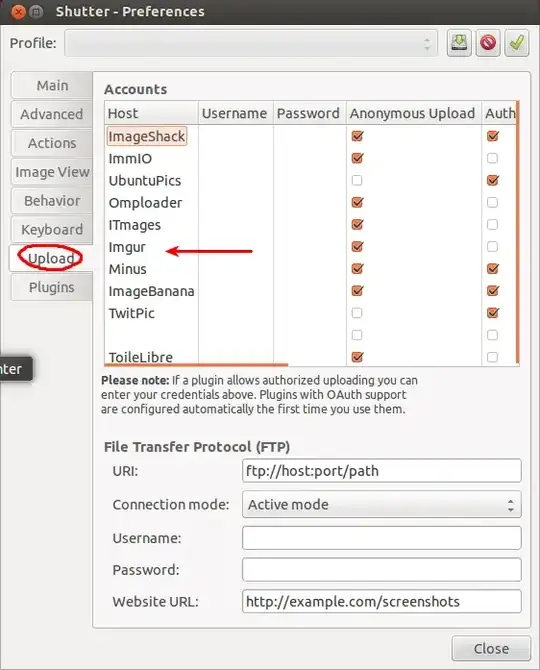This screenshot has width=540, height=670.
Task: Click the FTP URI input field
Action: (x=382, y=471)
